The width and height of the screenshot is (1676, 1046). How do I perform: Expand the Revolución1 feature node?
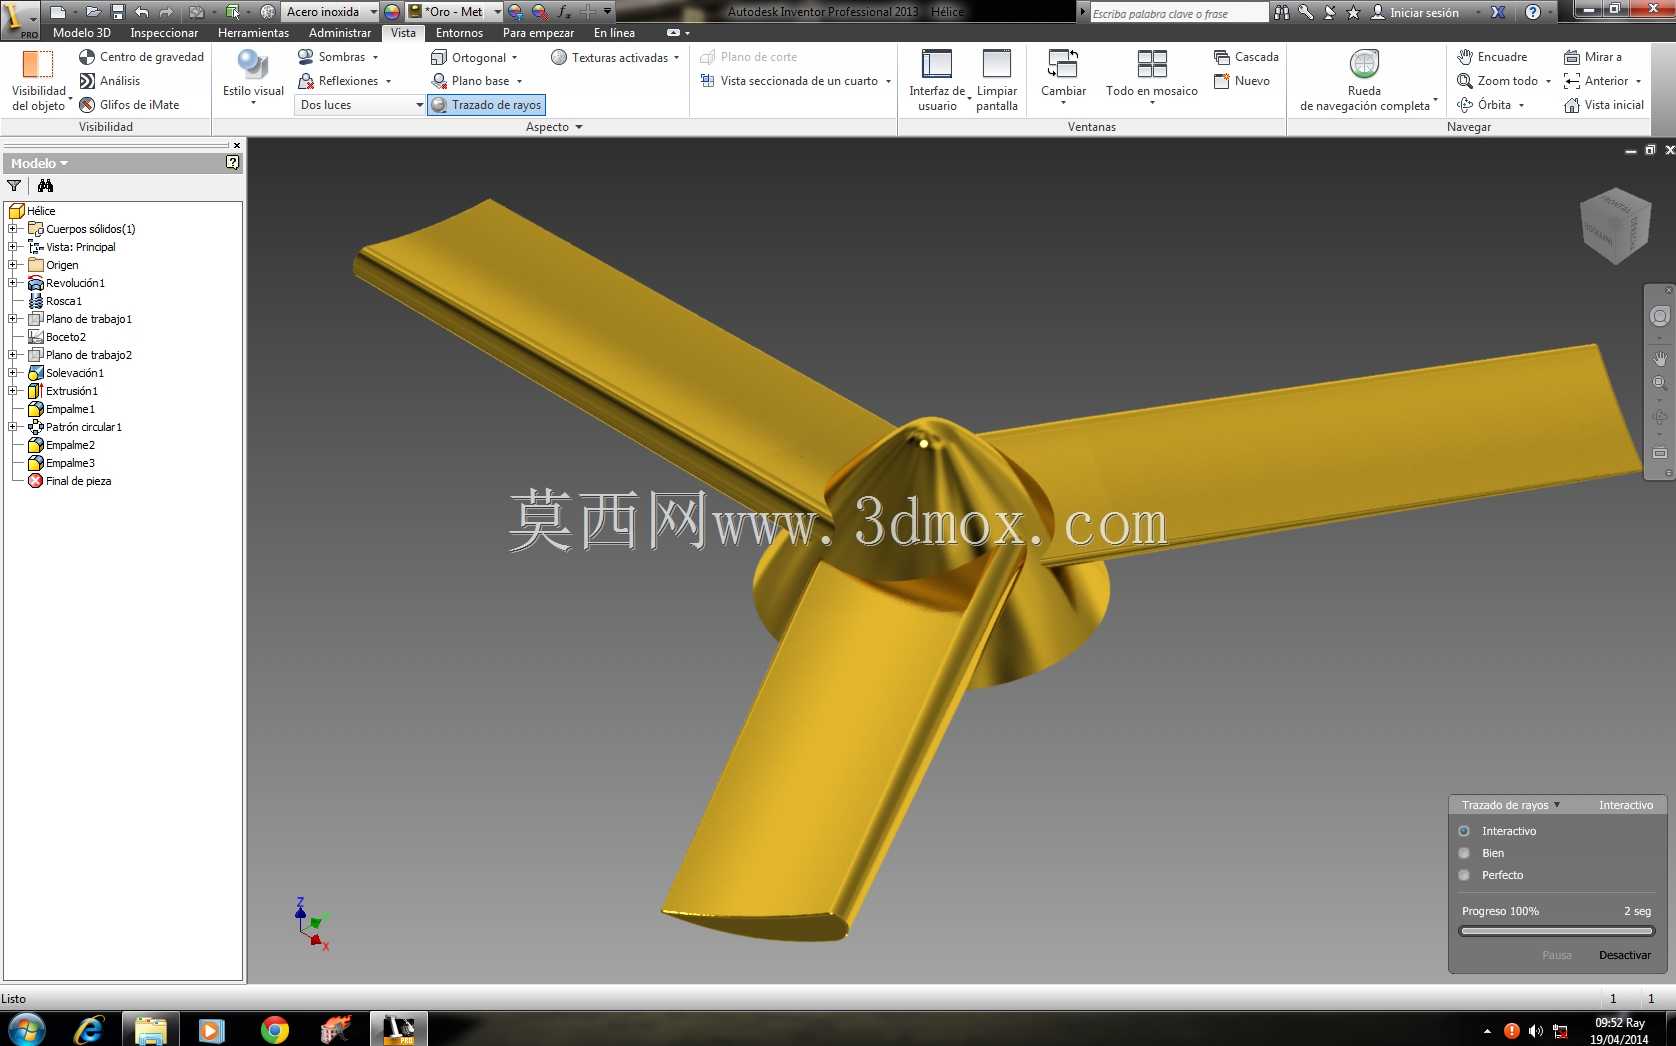coord(13,283)
